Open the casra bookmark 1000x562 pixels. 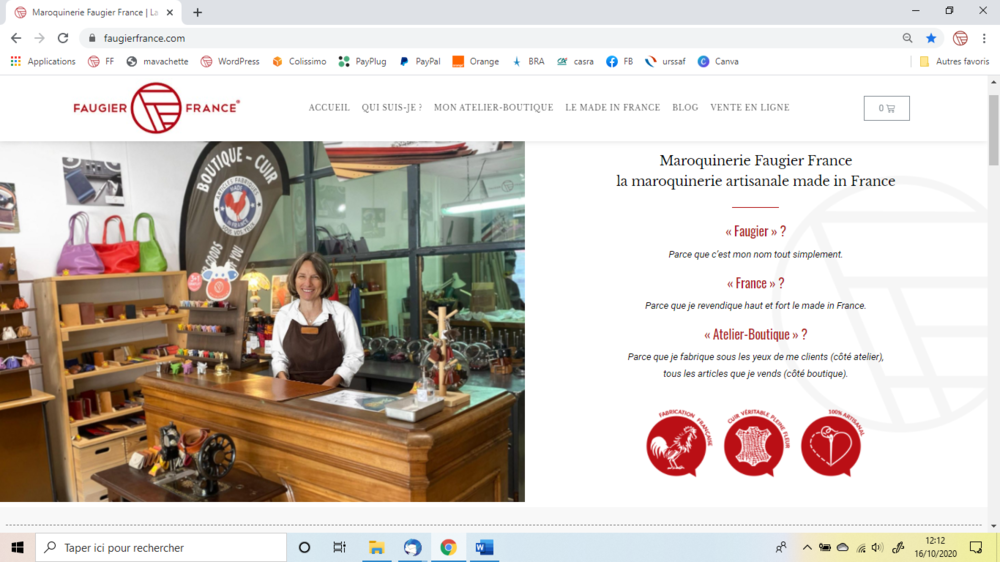point(575,61)
